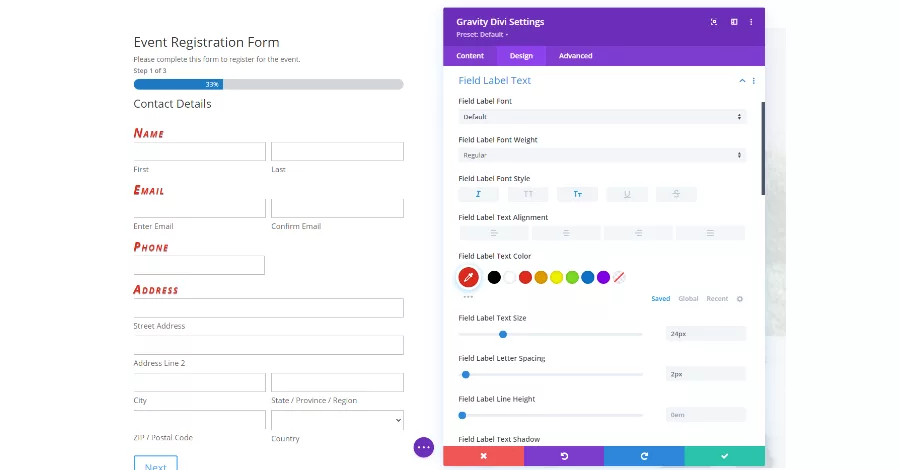Click the 33% form progress bar
Screen dimensions: 899x470
268,84
